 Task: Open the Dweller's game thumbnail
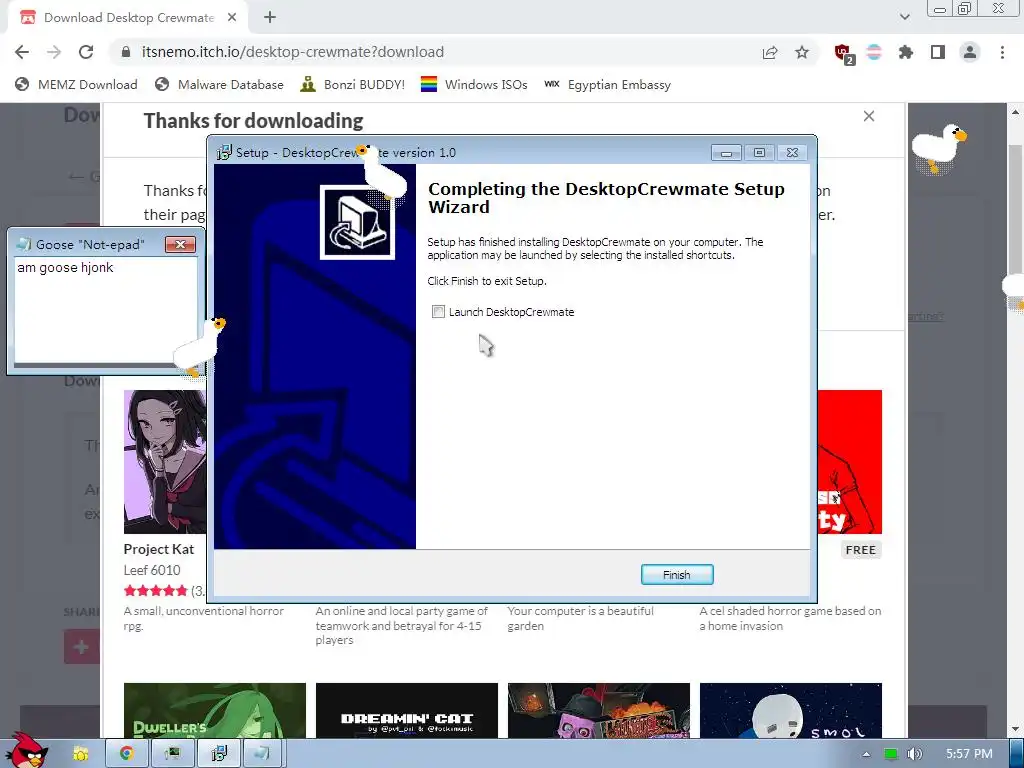tap(215, 711)
